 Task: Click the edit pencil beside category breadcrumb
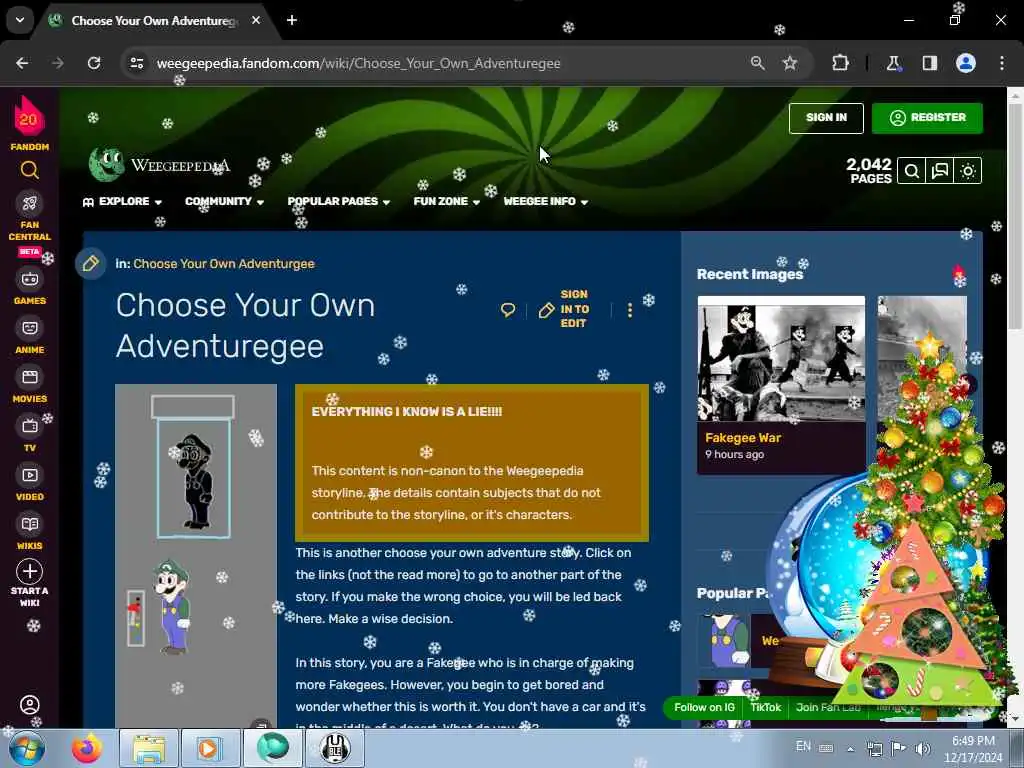[x=91, y=264]
